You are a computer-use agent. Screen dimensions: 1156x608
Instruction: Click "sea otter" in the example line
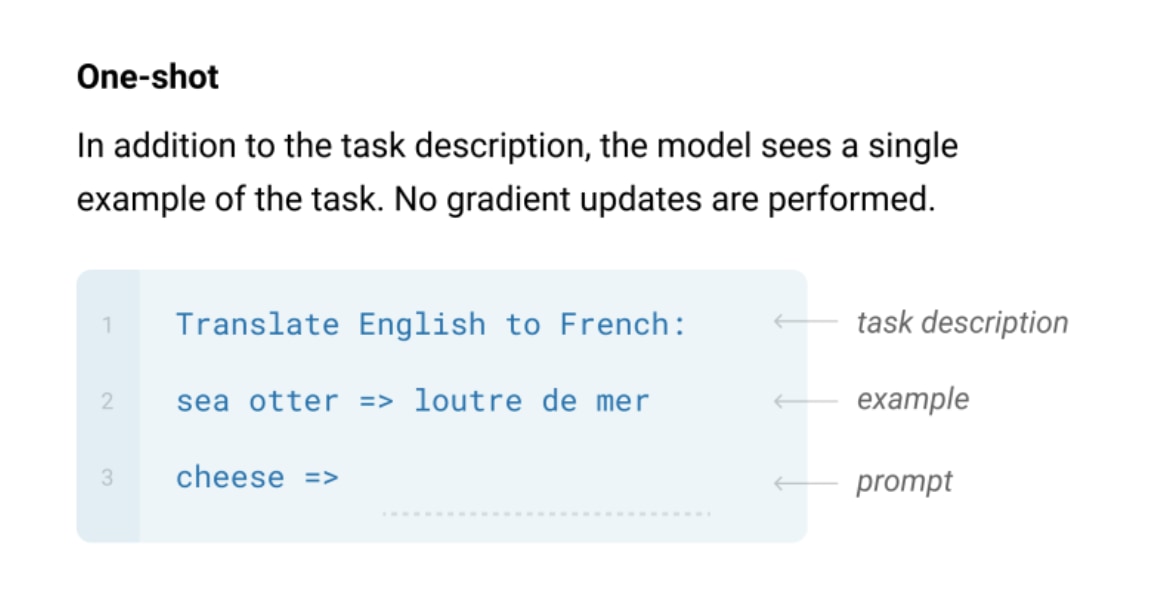click(x=258, y=401)
